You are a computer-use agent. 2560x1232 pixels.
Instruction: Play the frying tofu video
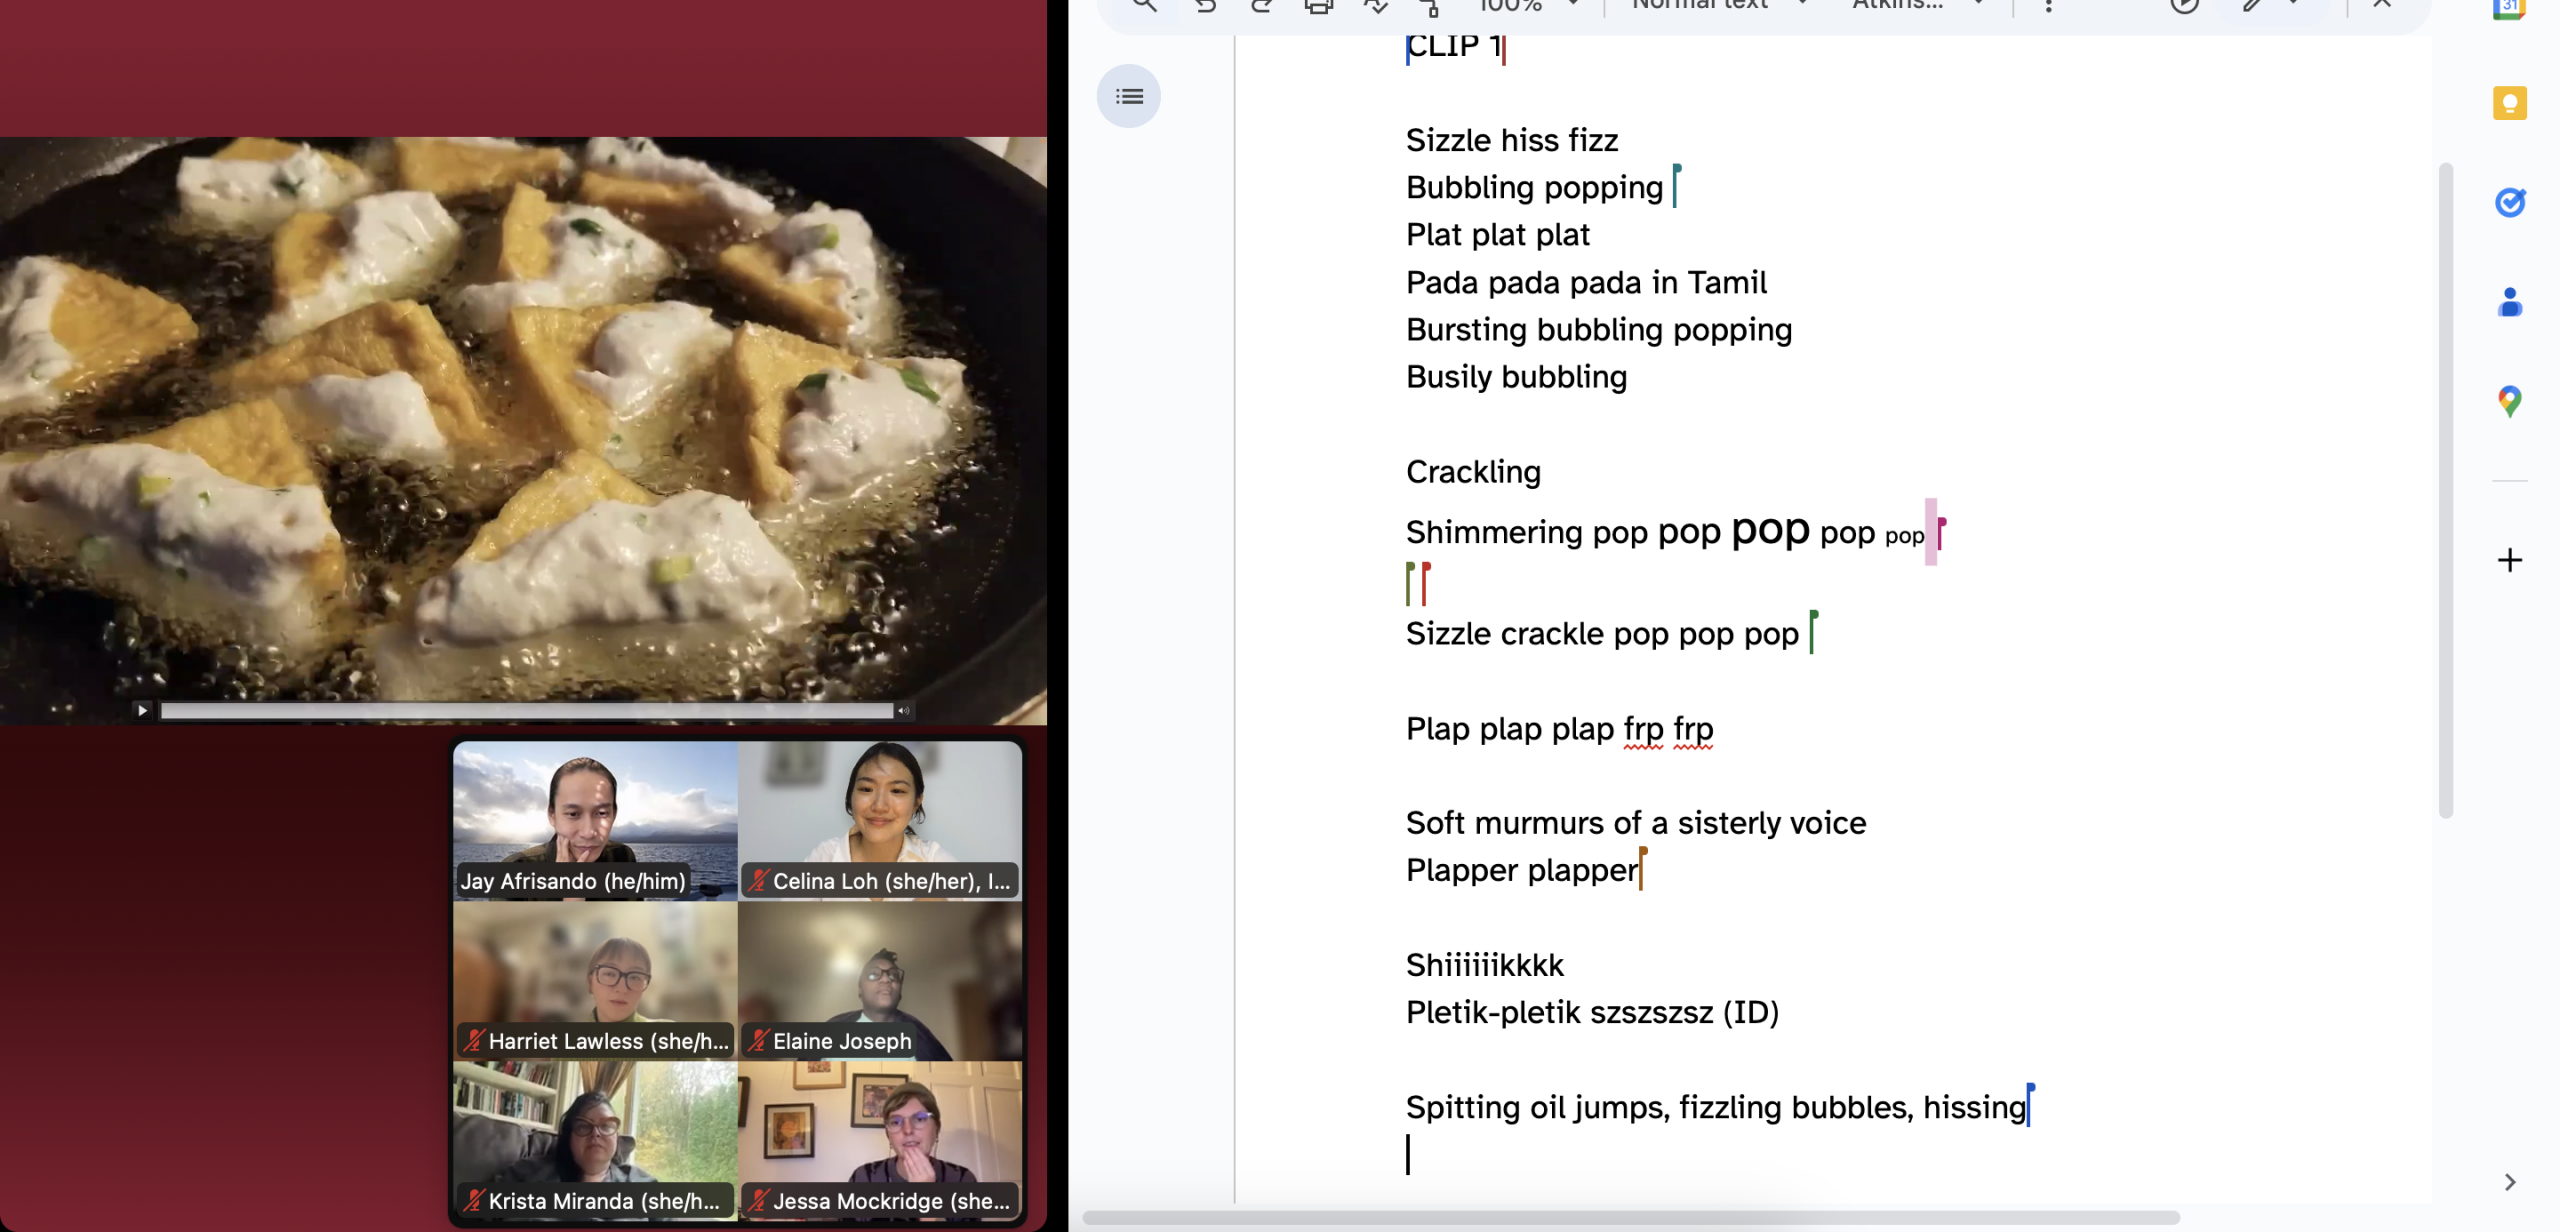(x=142, y=710)
